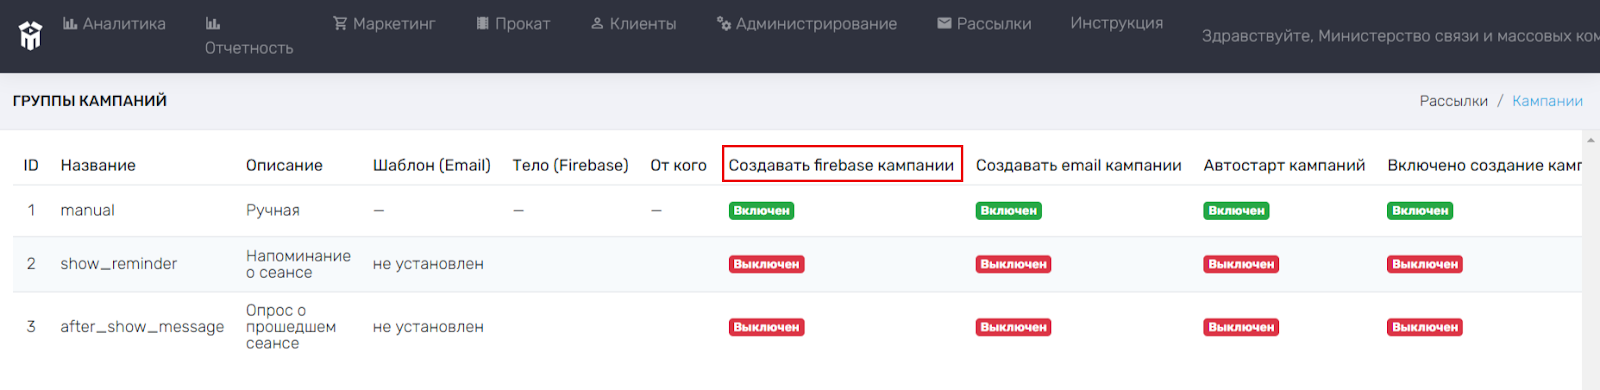Toggle email Выключен badge for show_reminder
Image resolution: width=1600 pixels, height=390 pixels.
(1013, 264)
